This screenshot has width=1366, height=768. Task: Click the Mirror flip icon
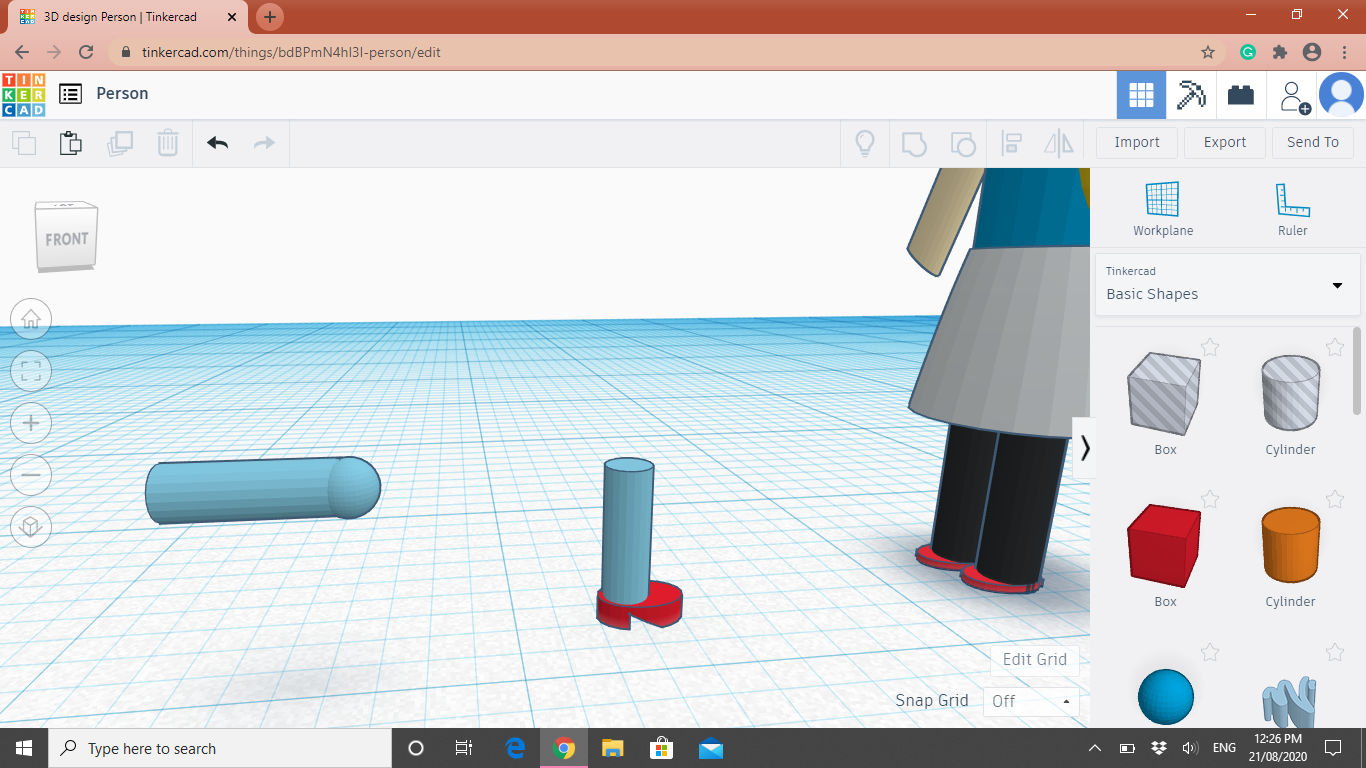(x=1059, y=143)
